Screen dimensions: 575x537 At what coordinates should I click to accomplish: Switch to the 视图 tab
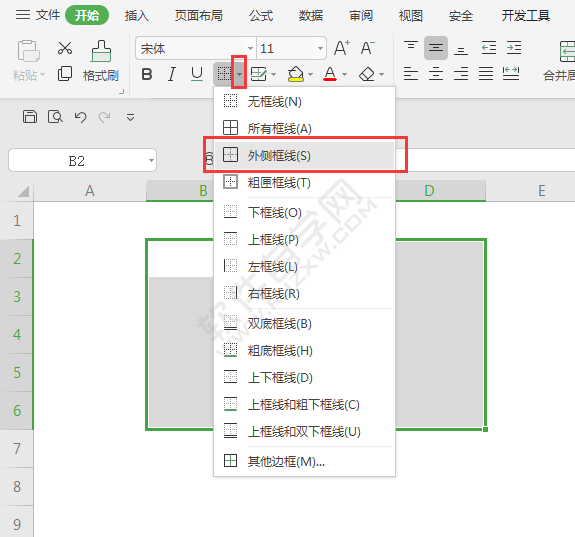point(411,15)
